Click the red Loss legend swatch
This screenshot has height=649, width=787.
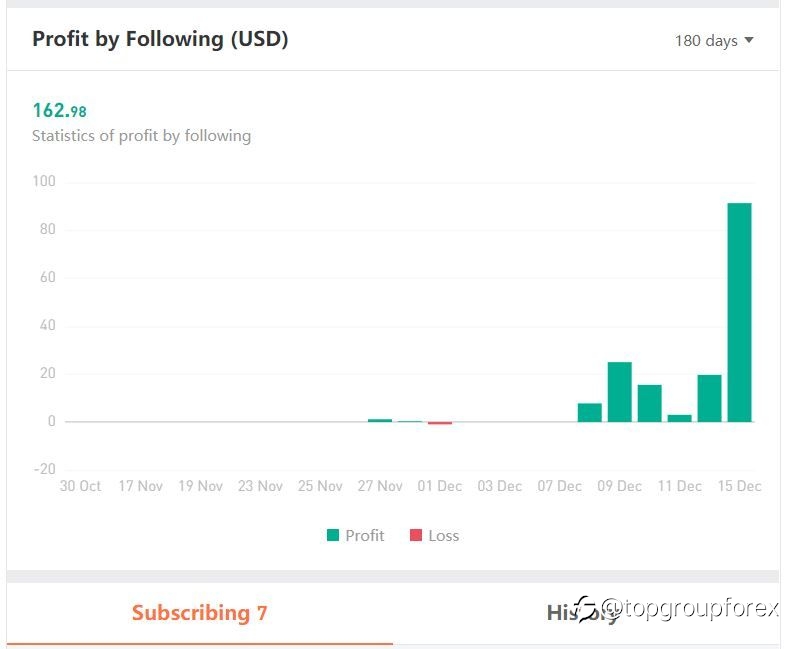(x=416, y=536)
